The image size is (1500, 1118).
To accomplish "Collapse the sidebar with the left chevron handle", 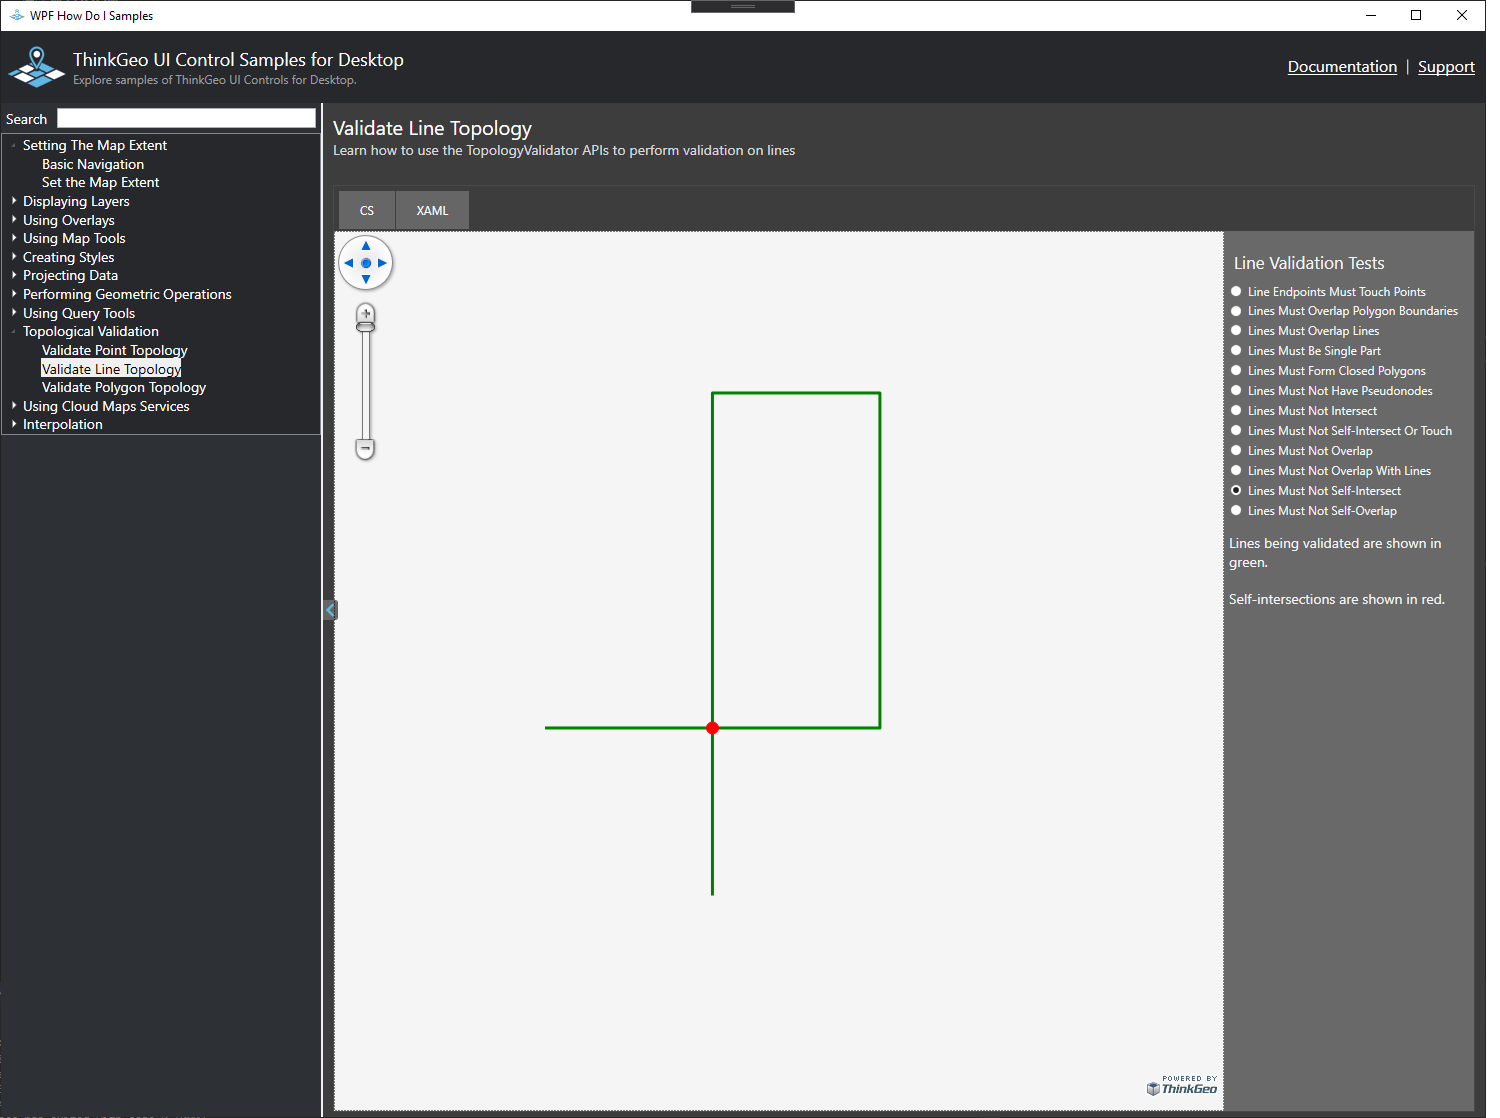I will pos(330,610).
